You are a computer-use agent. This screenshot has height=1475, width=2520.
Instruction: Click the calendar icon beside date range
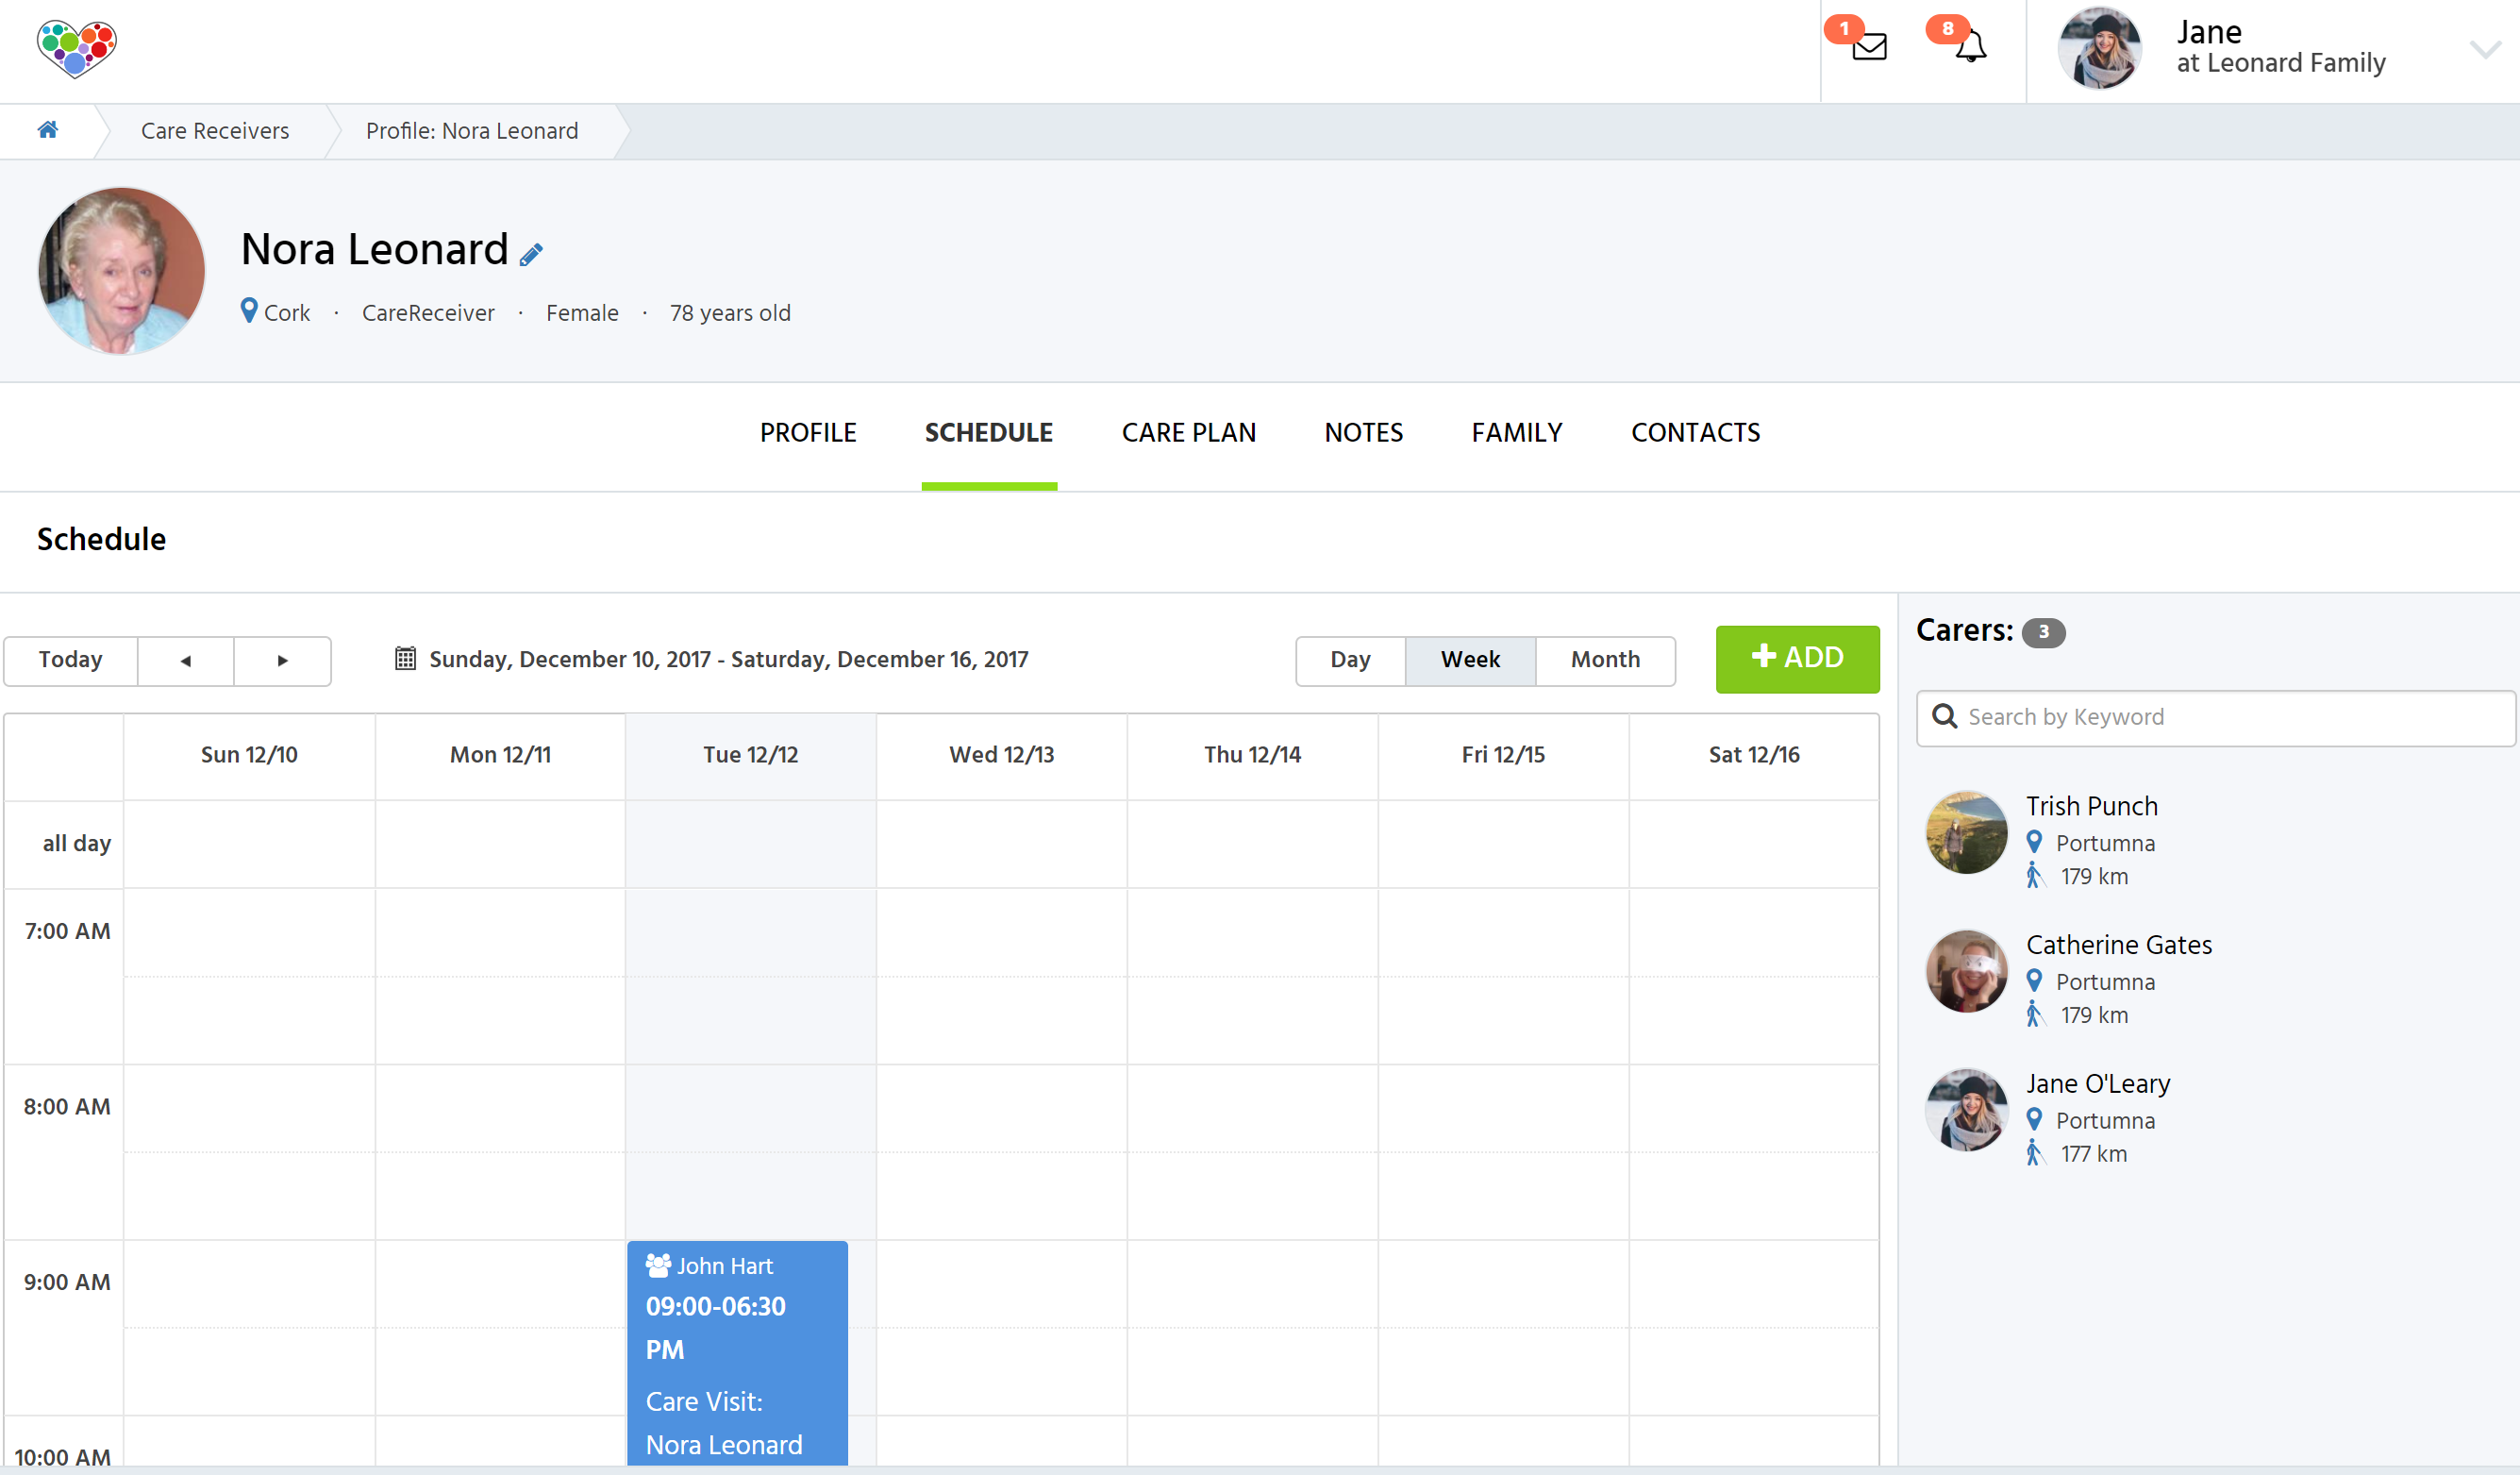[405, 658]
